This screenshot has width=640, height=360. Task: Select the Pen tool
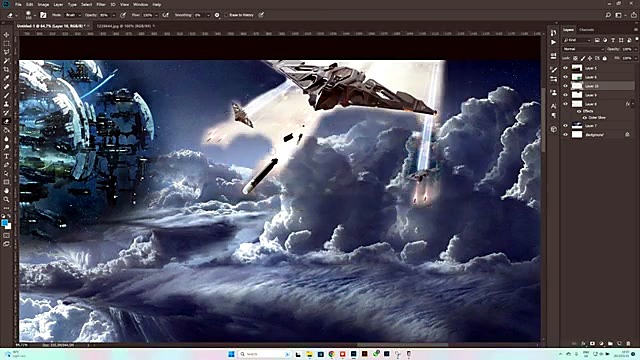coord(7,164)
